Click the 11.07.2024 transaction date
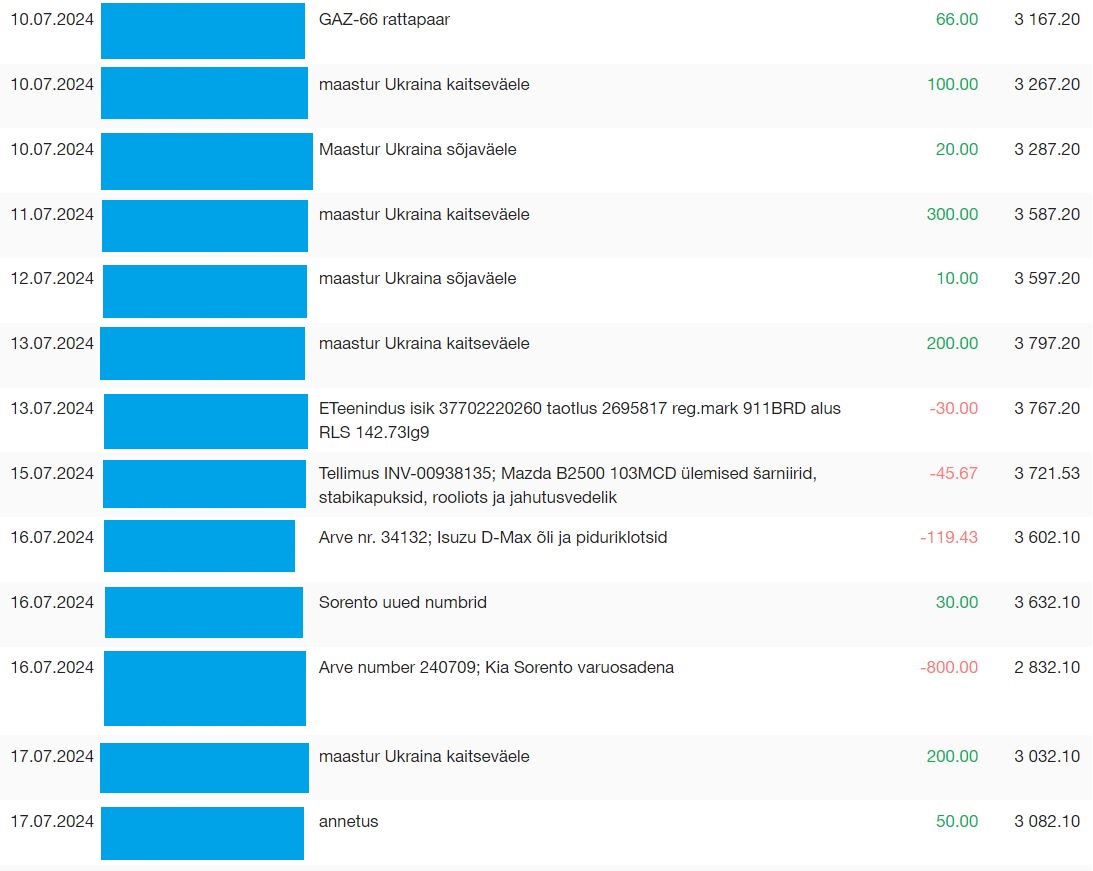The width and height of the screenshot is (1093, 871). coord(52,214)
